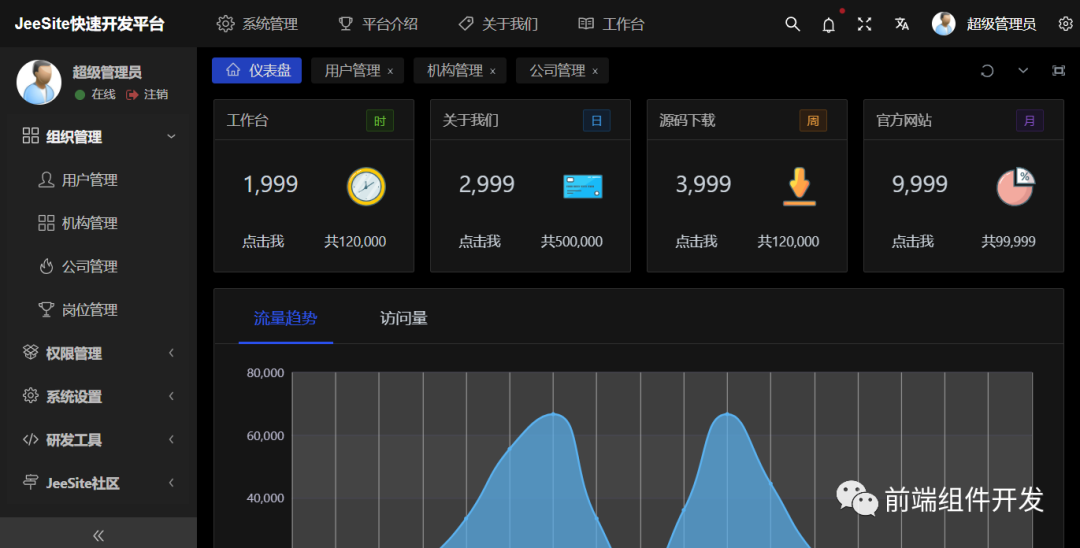This screenshot has width=1080, height=548.
Task: Click the download arrow icon in 源码下载 card
Action: pos(799,186)
